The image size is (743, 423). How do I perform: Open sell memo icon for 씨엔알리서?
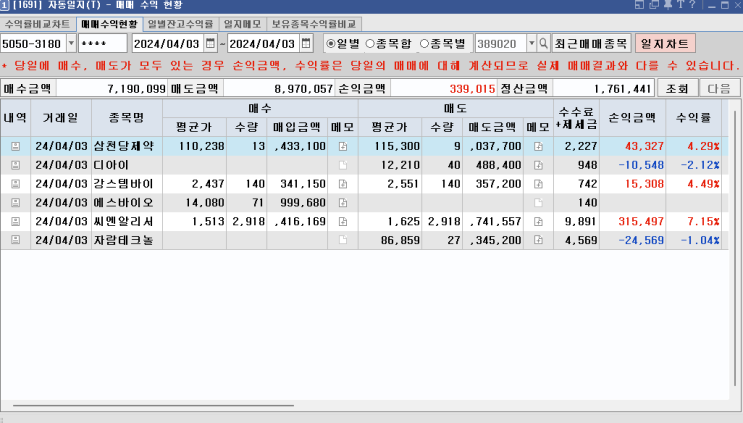coord(538,221)
